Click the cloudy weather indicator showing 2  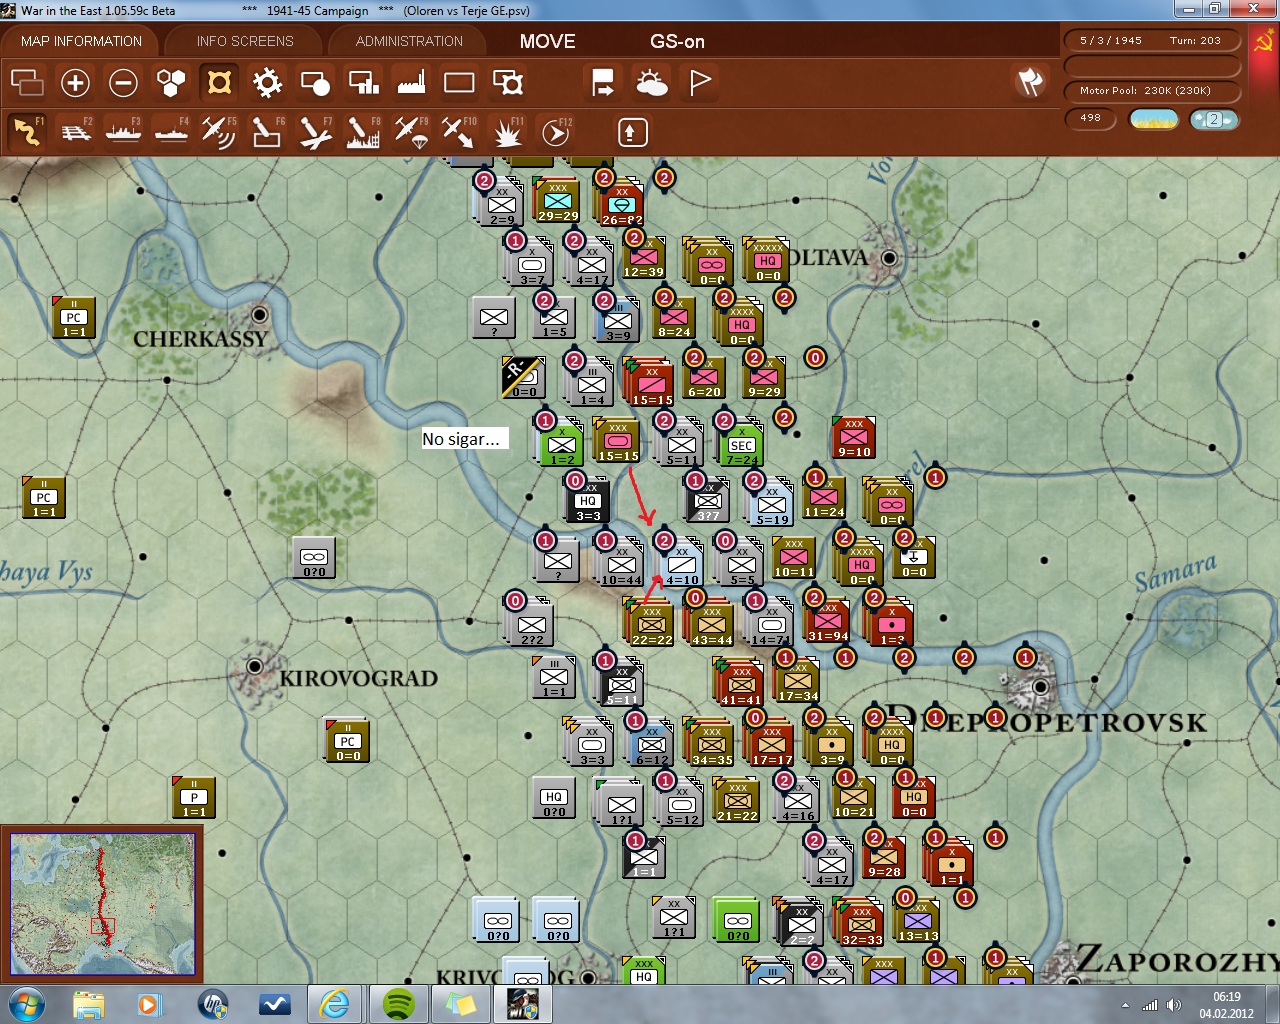(1214, 119)
